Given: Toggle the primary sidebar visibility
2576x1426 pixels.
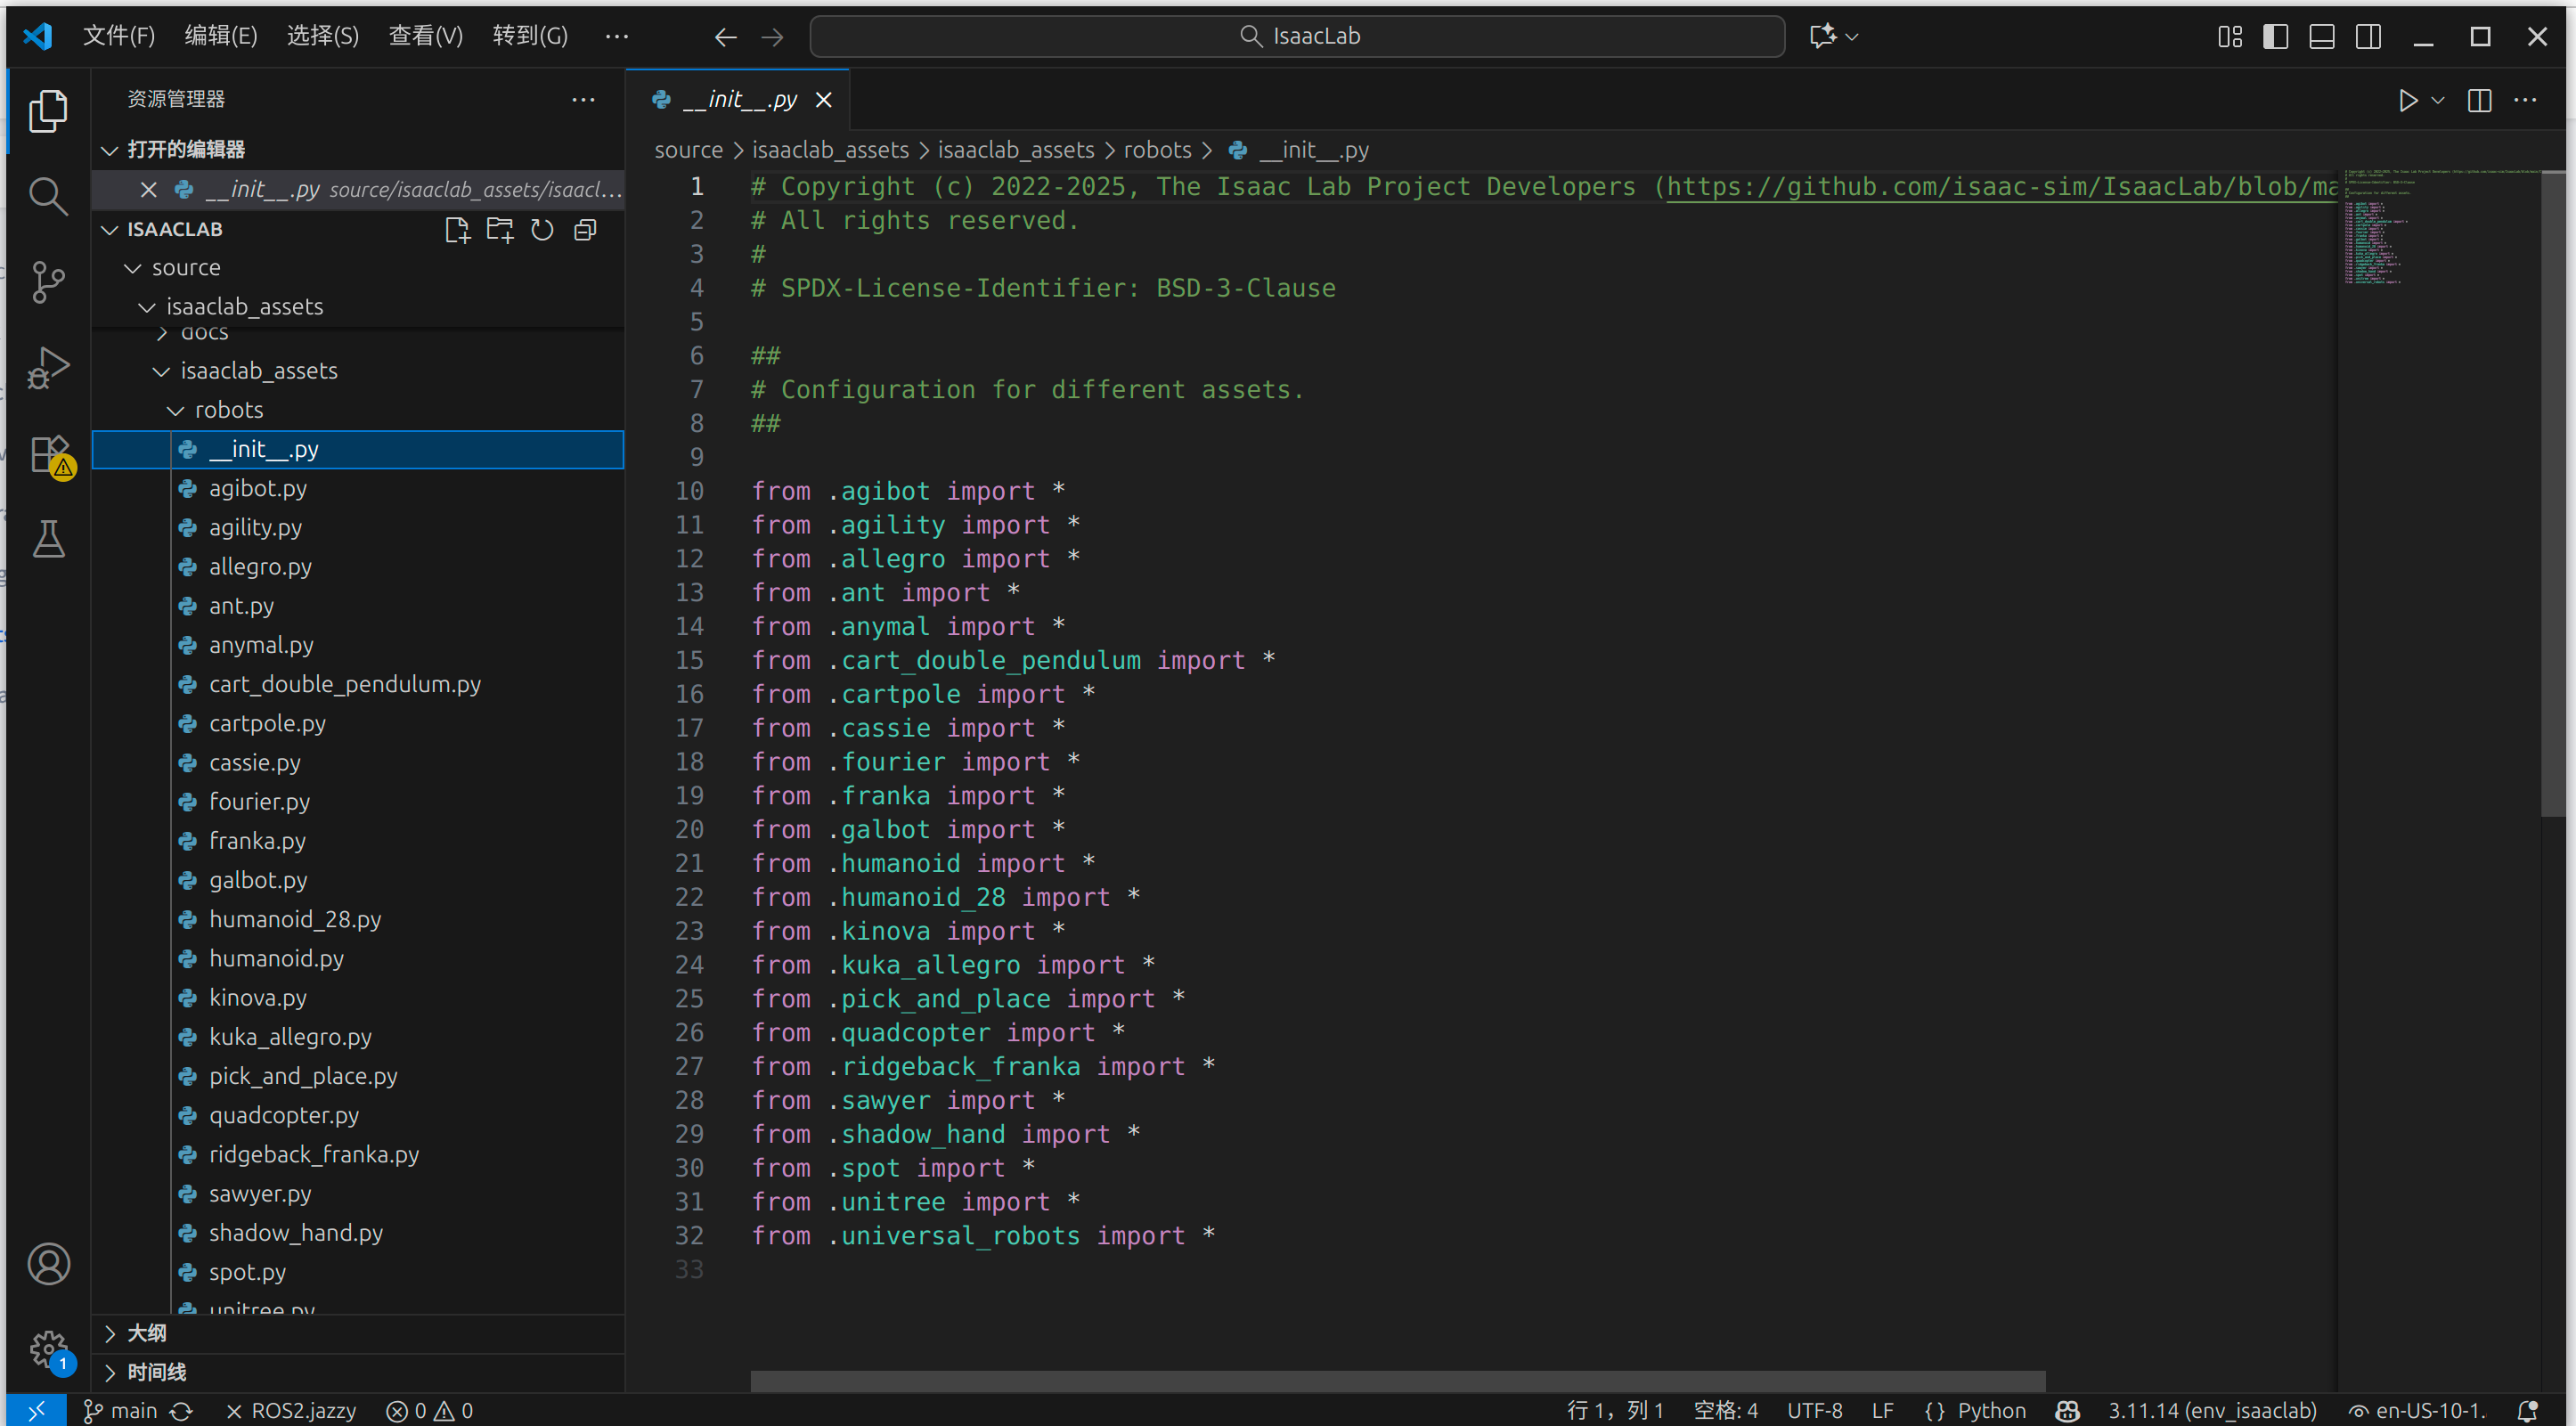Looking at the screenshot, I should pyautogui.click(x=2275, y=36).
